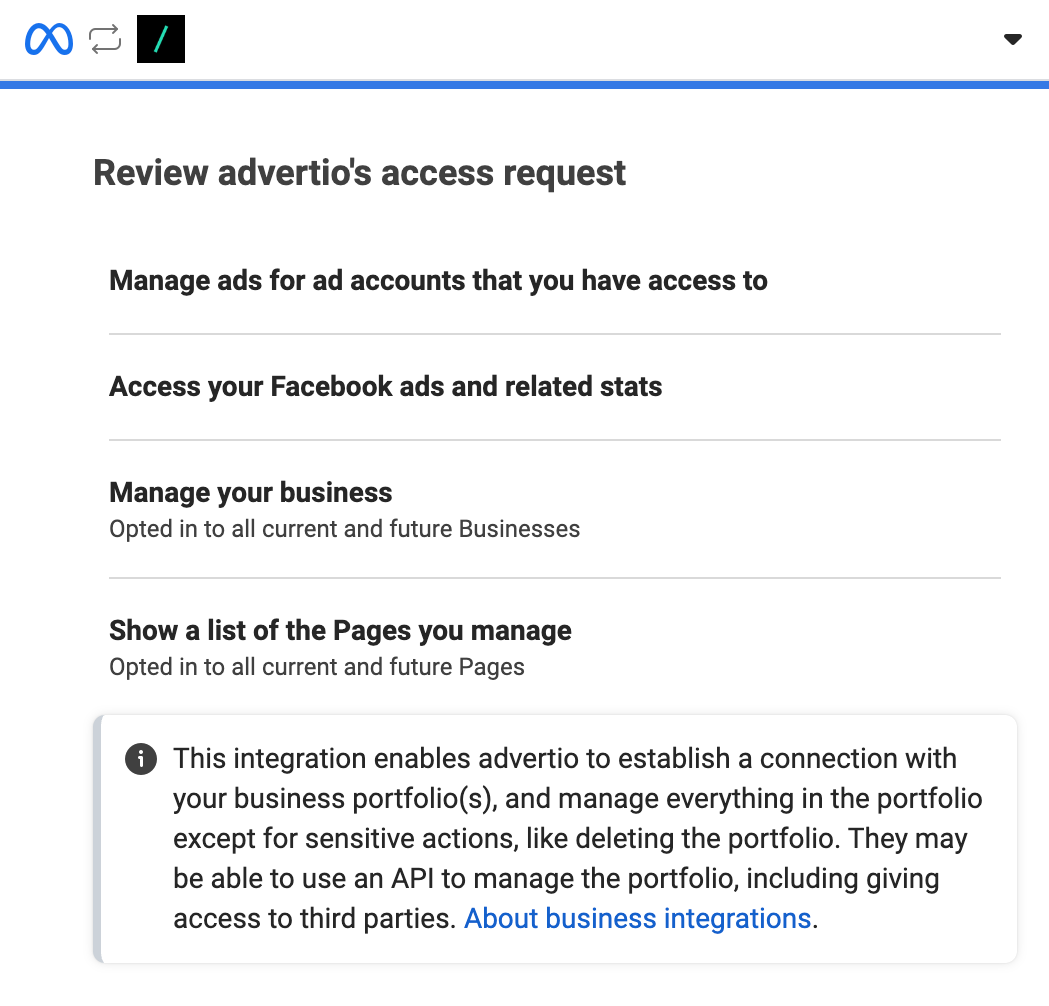Image resolution: width=1049 pixels, height=1006 pixels.
Task: Click the divider line above 'Show a list of the Pages'
Action: coord(554,578)
